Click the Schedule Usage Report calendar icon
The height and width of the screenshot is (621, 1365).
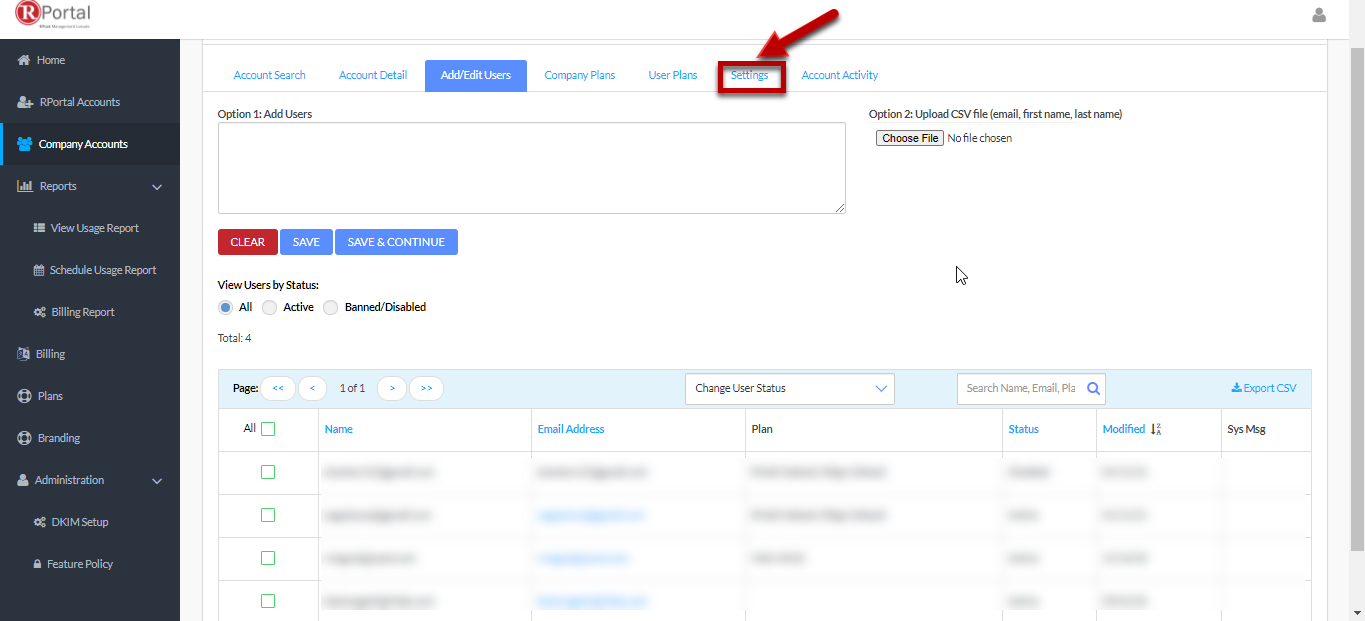pyautogui.click(x=39, y=270)
